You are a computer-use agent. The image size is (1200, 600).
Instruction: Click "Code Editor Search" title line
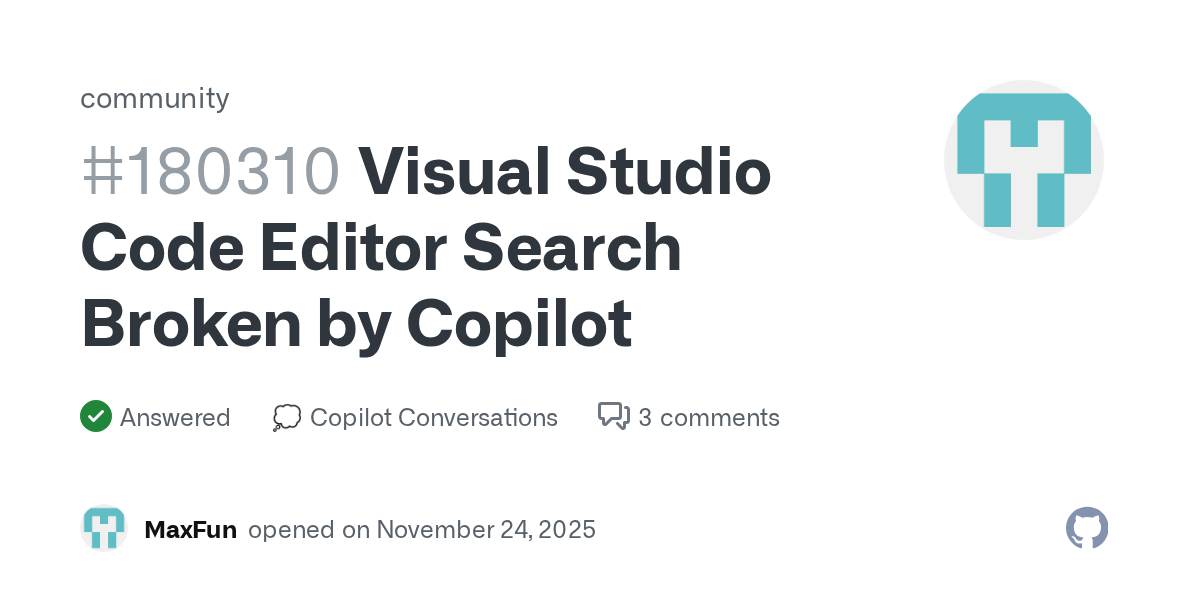pyautogui.click(x=381, y=247)
